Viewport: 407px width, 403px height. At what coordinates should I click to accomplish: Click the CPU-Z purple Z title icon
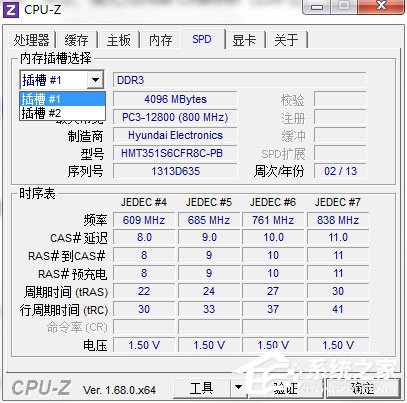pos(10,10)
